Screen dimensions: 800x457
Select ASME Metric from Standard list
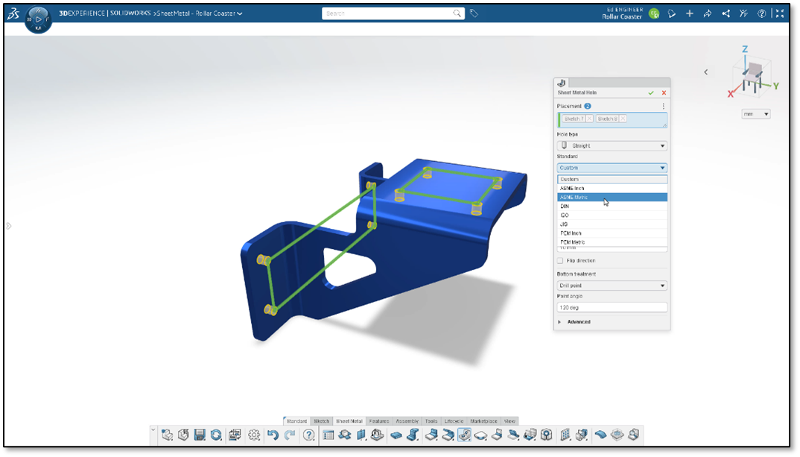coord(611,197)
